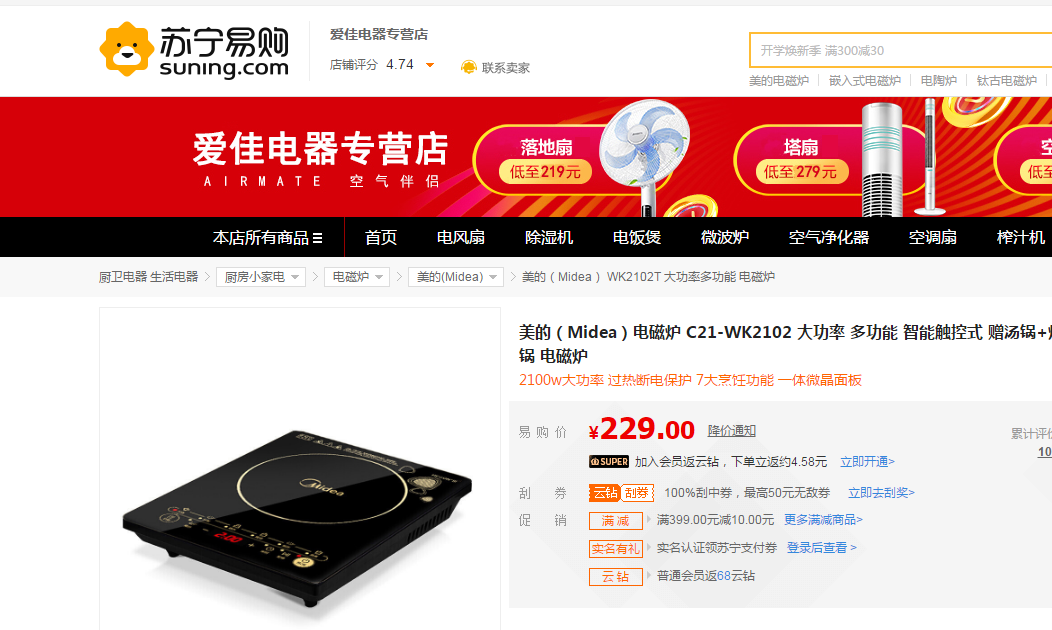Select 电风扇 in the navigation bar
The width and height of the screenshot is (1052, 630).
point(461,238)
